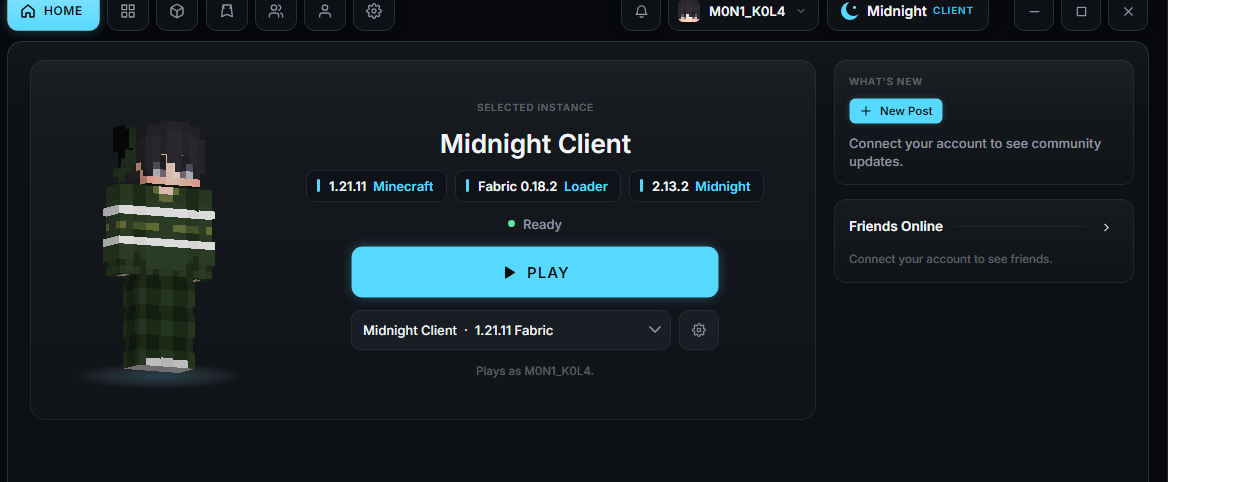
Task: Open the four-squares grid icon tab
Action: pos(128,11)
